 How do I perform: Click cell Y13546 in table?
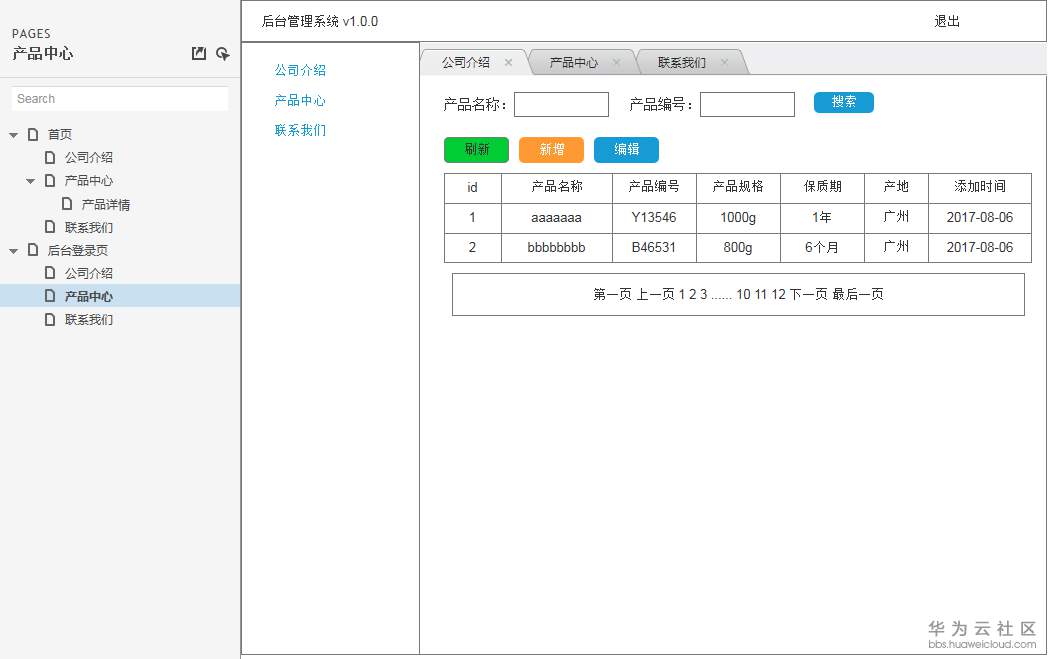pyautogui.click(x=654, y=218)
